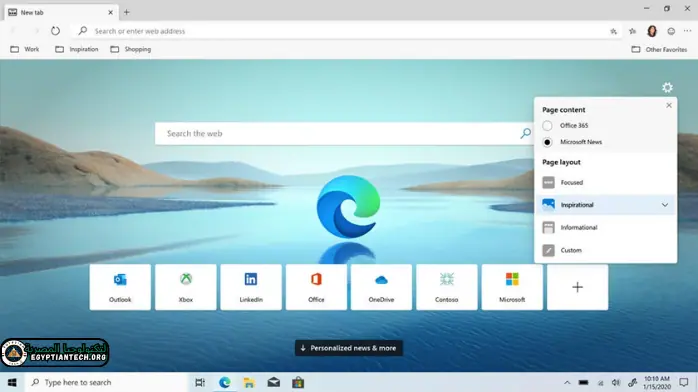Open page settings gear icon

coord(667,88)
